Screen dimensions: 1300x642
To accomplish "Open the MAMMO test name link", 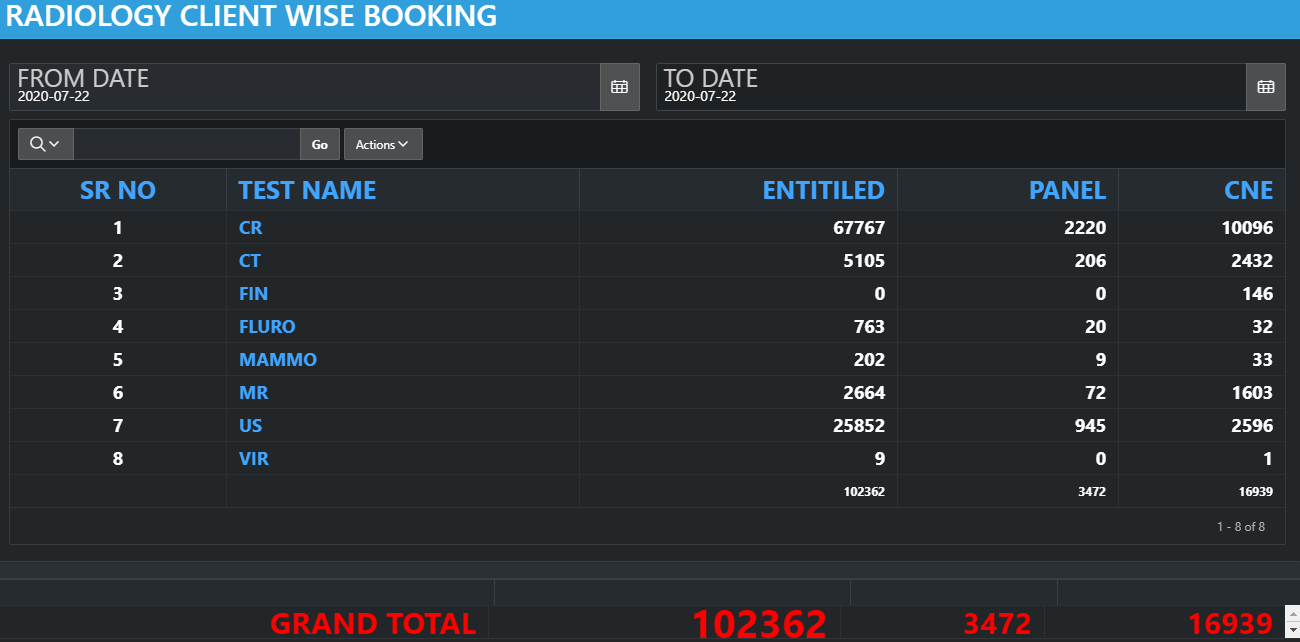I will click(278, 360).
